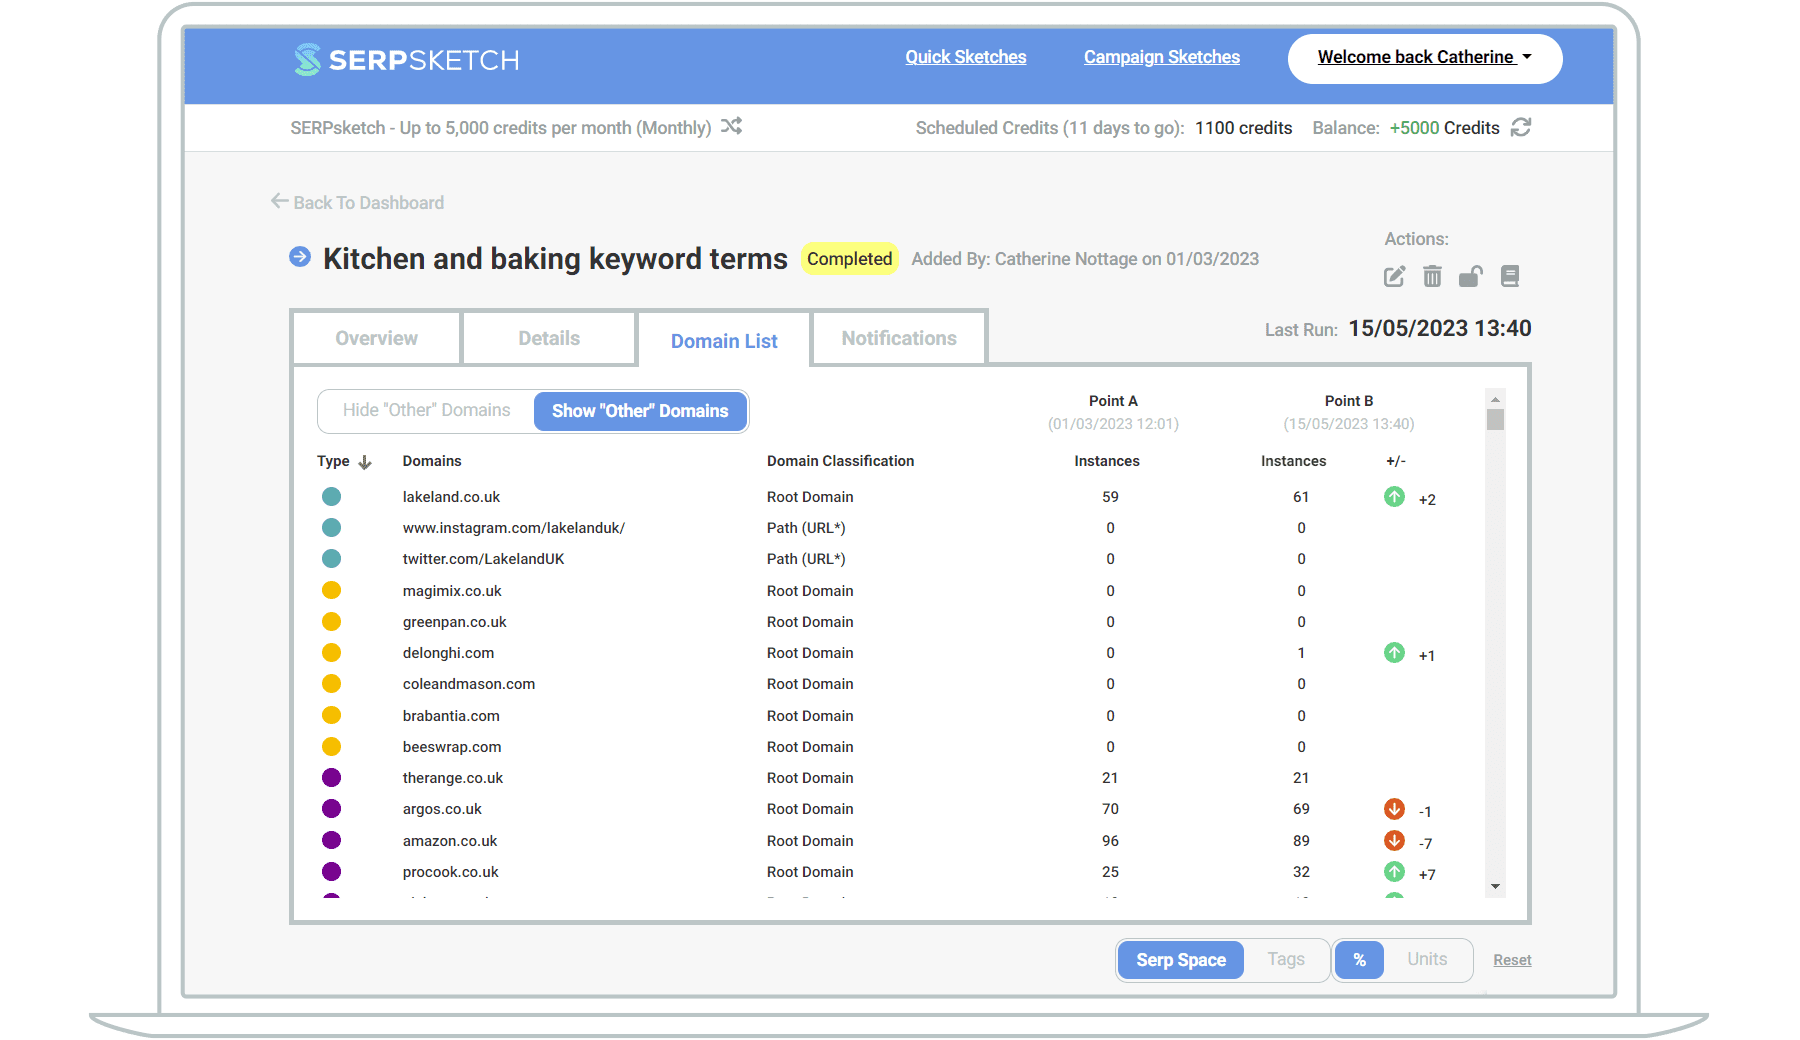
Task: Click the 1100 credits scheduled value
Action: coord(1243,128)
